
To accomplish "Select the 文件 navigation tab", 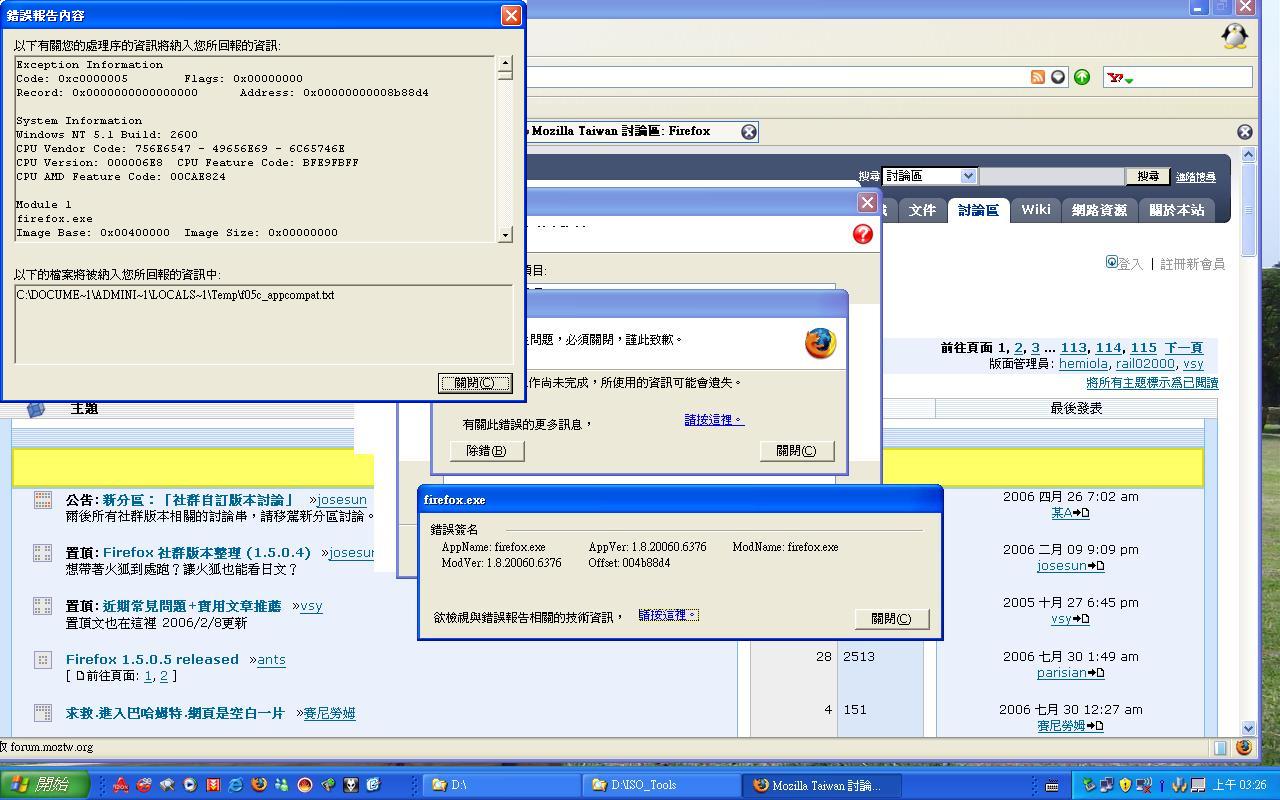I will [922, 210].
